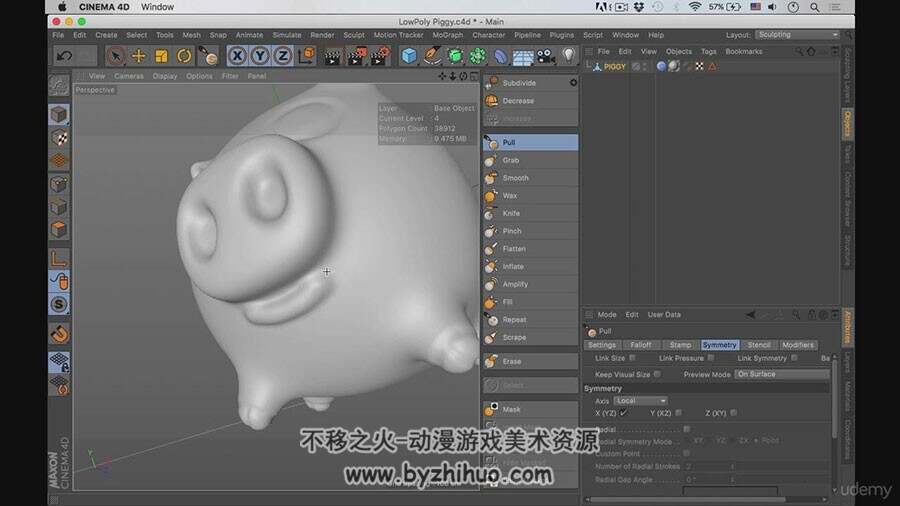Click the blue deformer icon
This screenshot has height=506, width=900.
[x=501, y=56]
